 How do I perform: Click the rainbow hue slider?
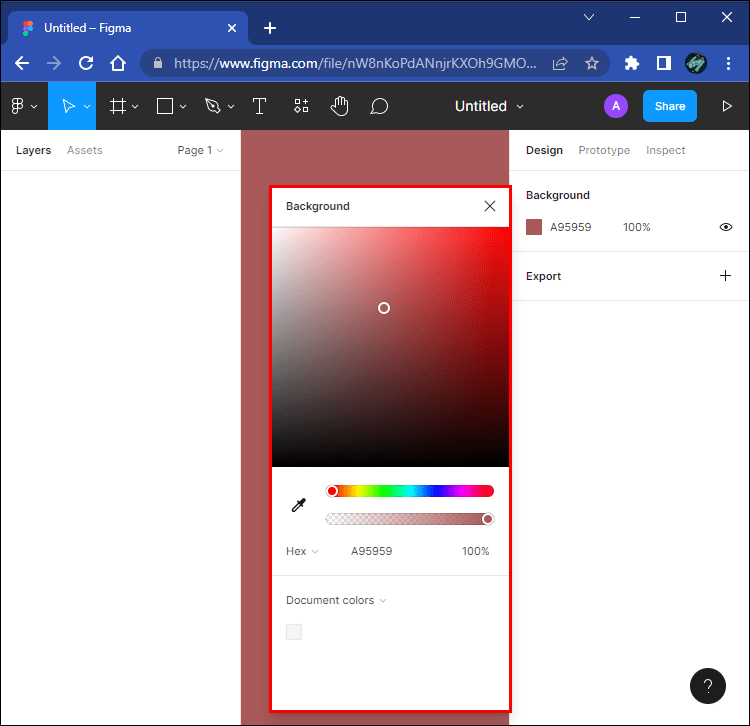410,491
